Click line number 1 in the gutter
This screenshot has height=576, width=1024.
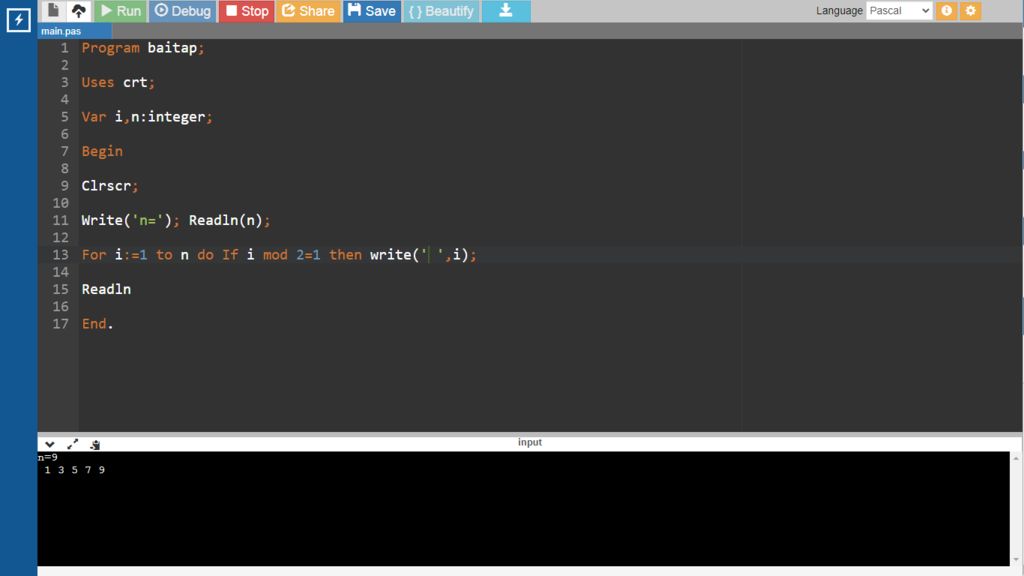click(x=64, y=48)
